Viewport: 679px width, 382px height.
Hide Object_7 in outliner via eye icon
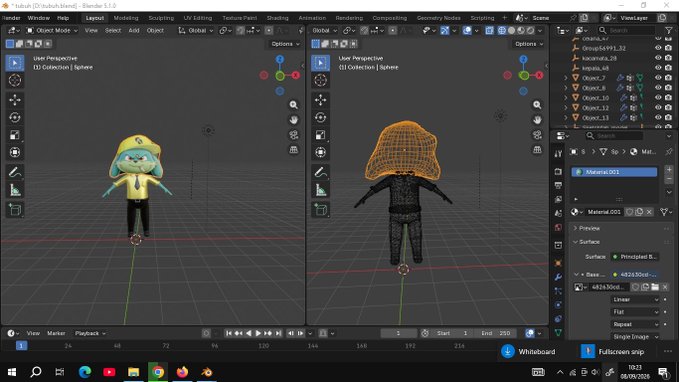(658, 78)
